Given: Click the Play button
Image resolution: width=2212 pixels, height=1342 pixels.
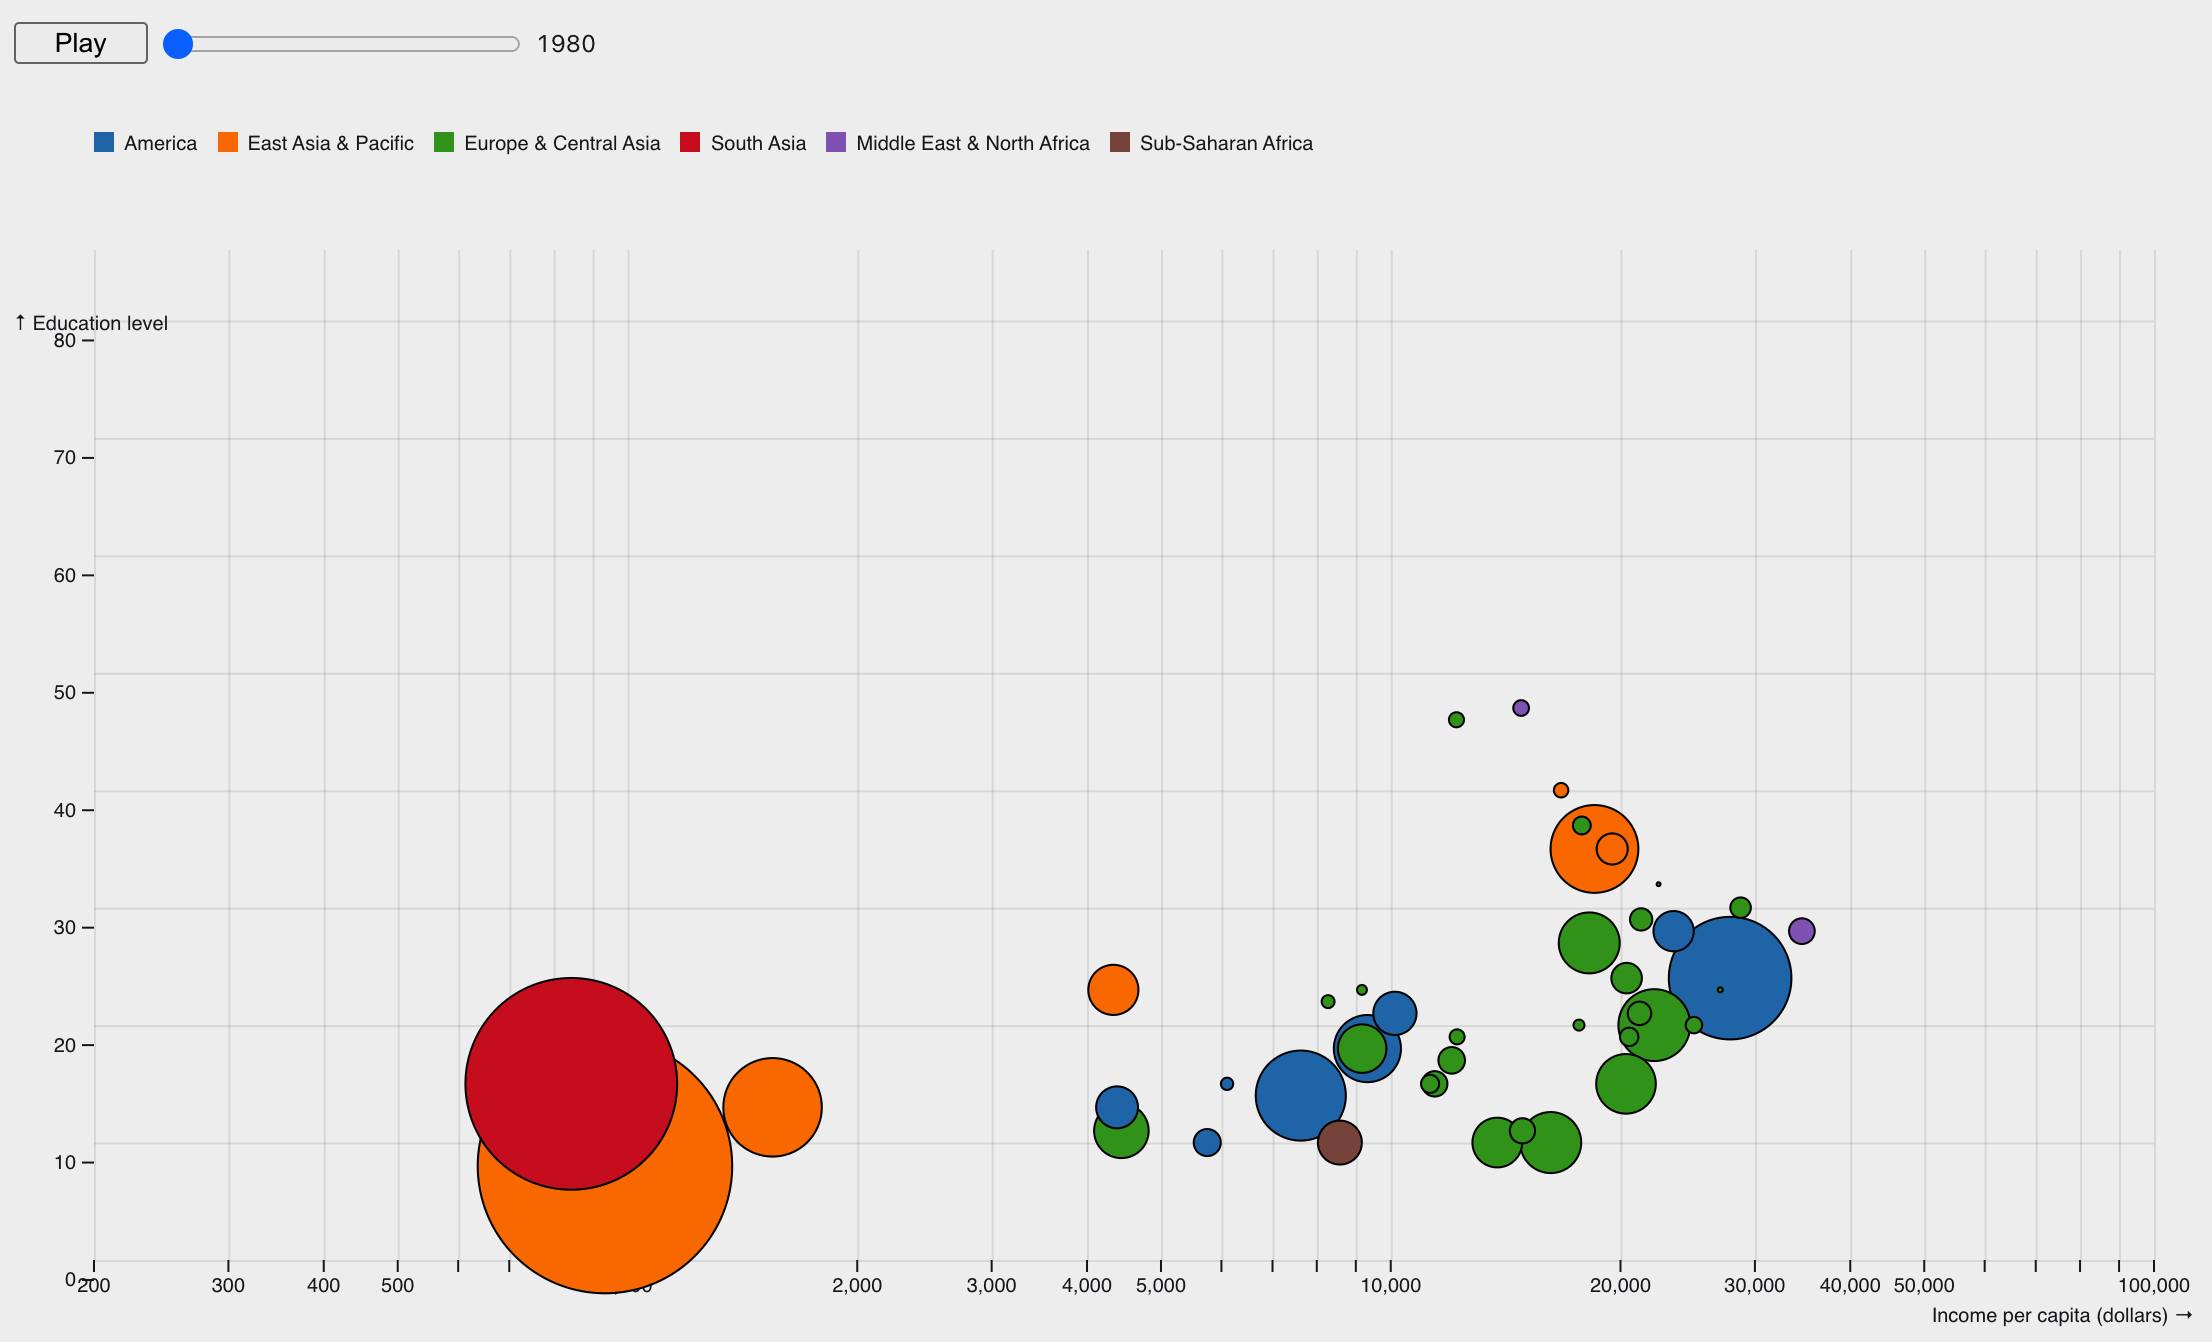Looking at the screenshot, I should 80,43.
